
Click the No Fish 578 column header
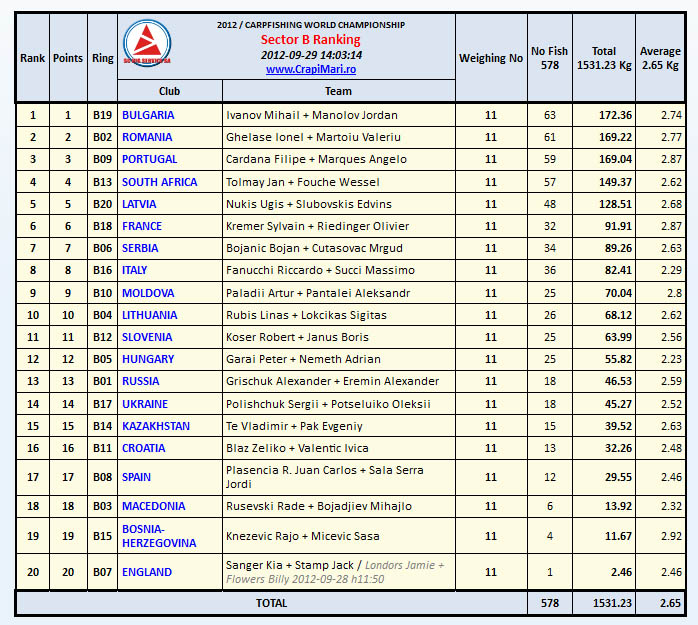(x=549, y=58)
